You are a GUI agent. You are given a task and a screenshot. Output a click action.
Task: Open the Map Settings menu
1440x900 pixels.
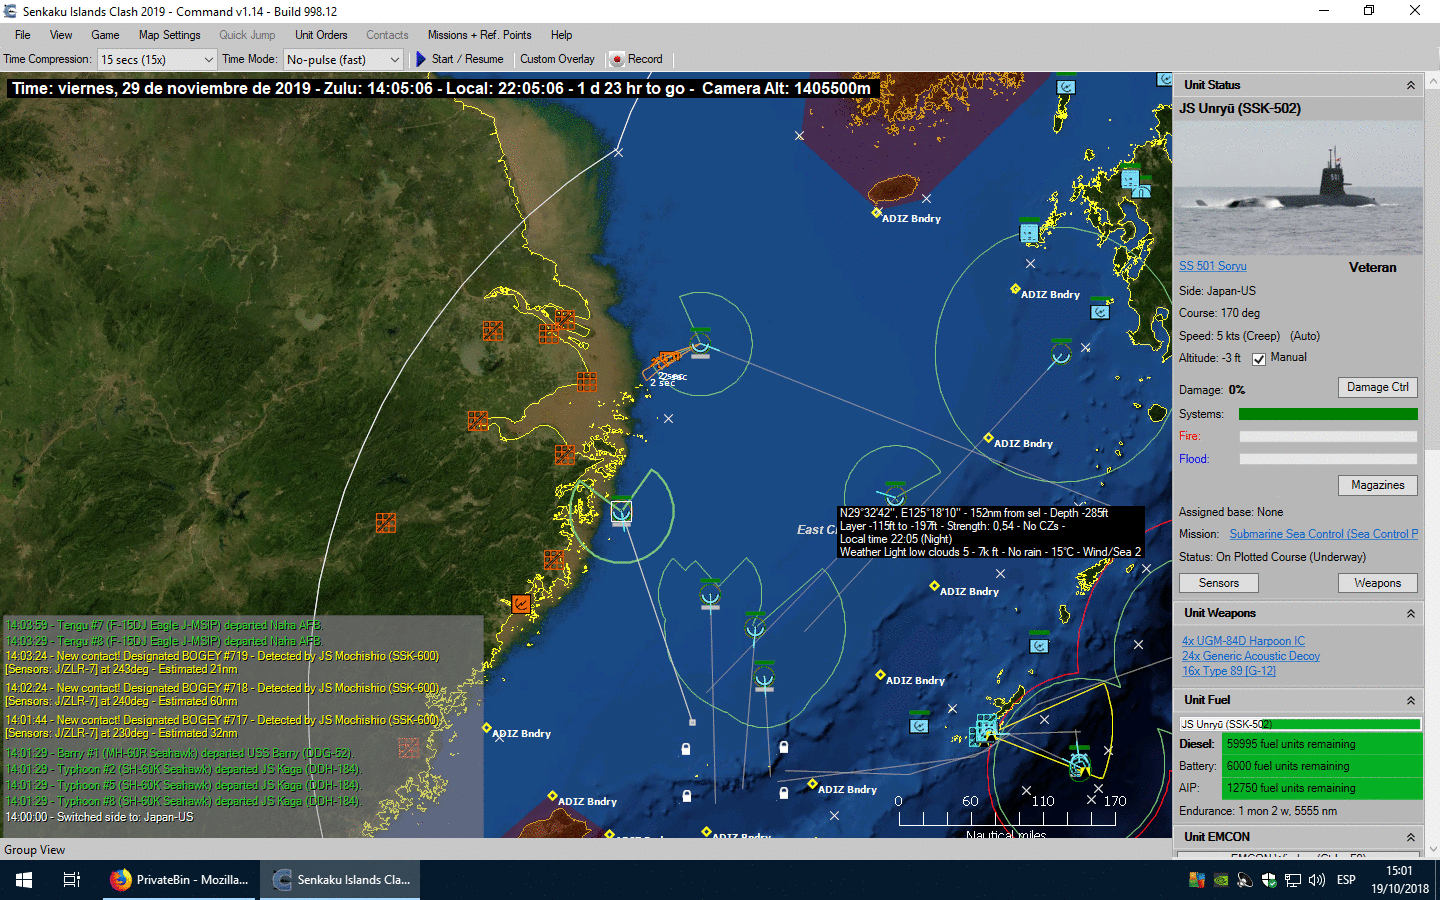(x=170, y=35)
